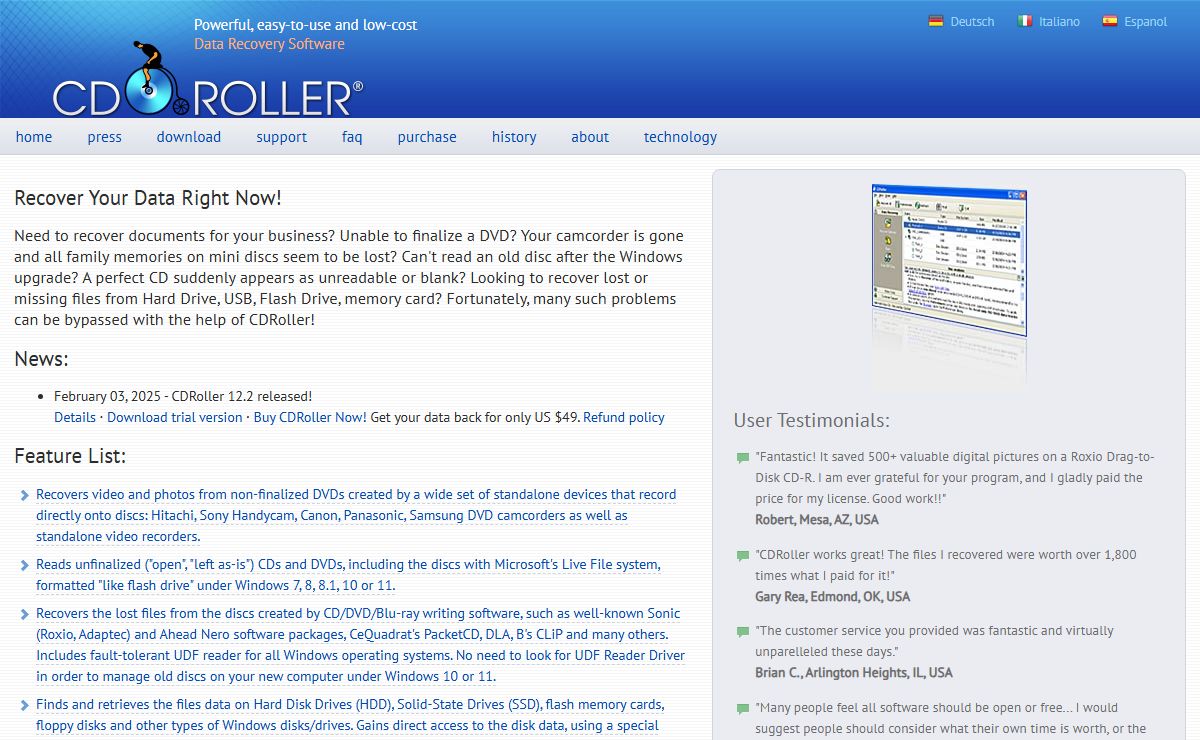This screenshot has width=1200, height=740.
Task: Click the 'User Testimonials:' heading
Action: click(811, 420)
